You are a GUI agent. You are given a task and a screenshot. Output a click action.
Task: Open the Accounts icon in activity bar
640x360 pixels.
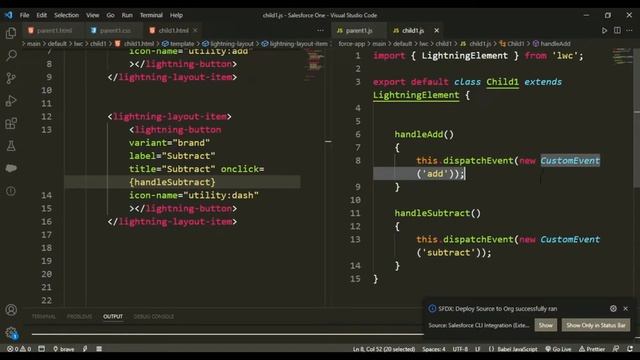pos(11,310)
